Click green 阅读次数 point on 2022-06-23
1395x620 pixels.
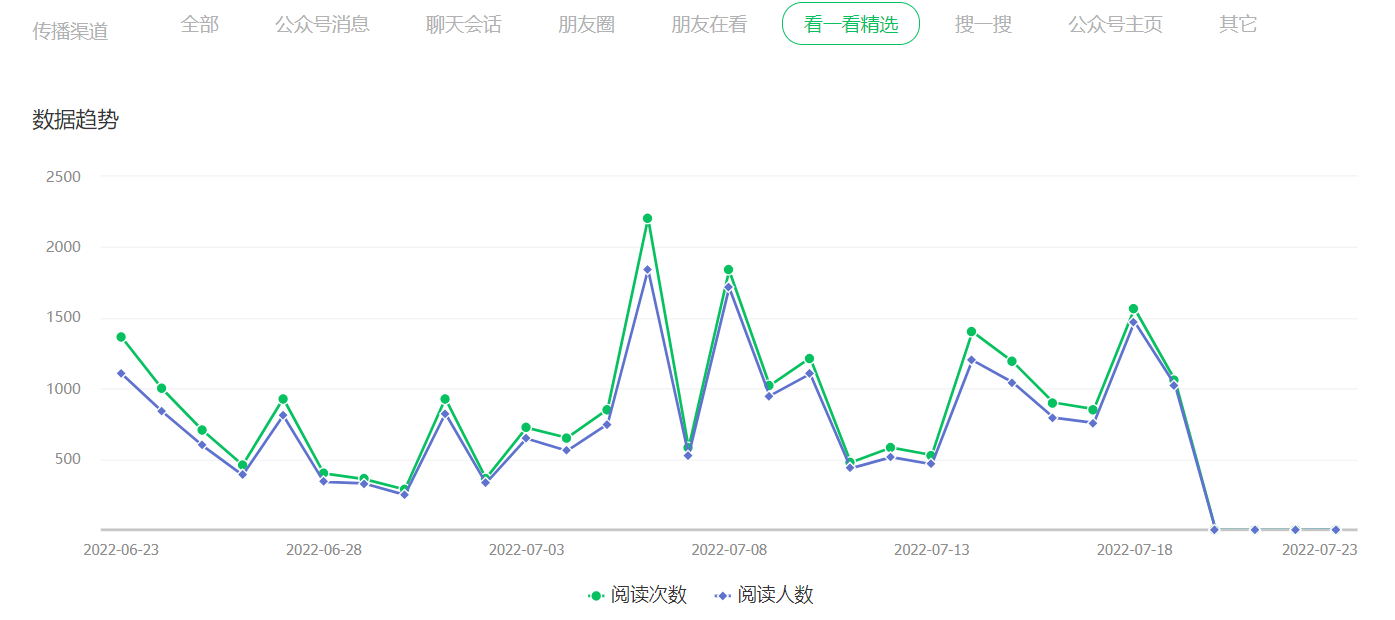pyautogui.click(x=121, y=337)
